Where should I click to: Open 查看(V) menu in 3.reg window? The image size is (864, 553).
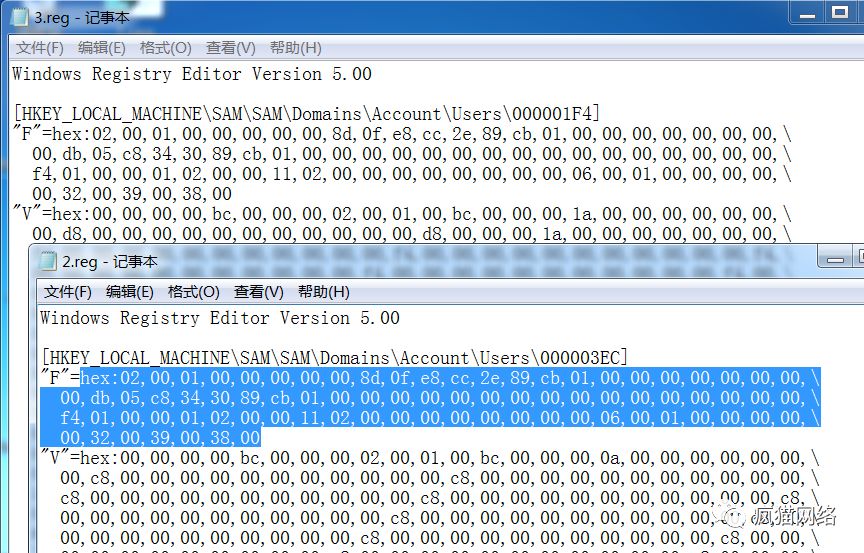click(x=230, y=48)
